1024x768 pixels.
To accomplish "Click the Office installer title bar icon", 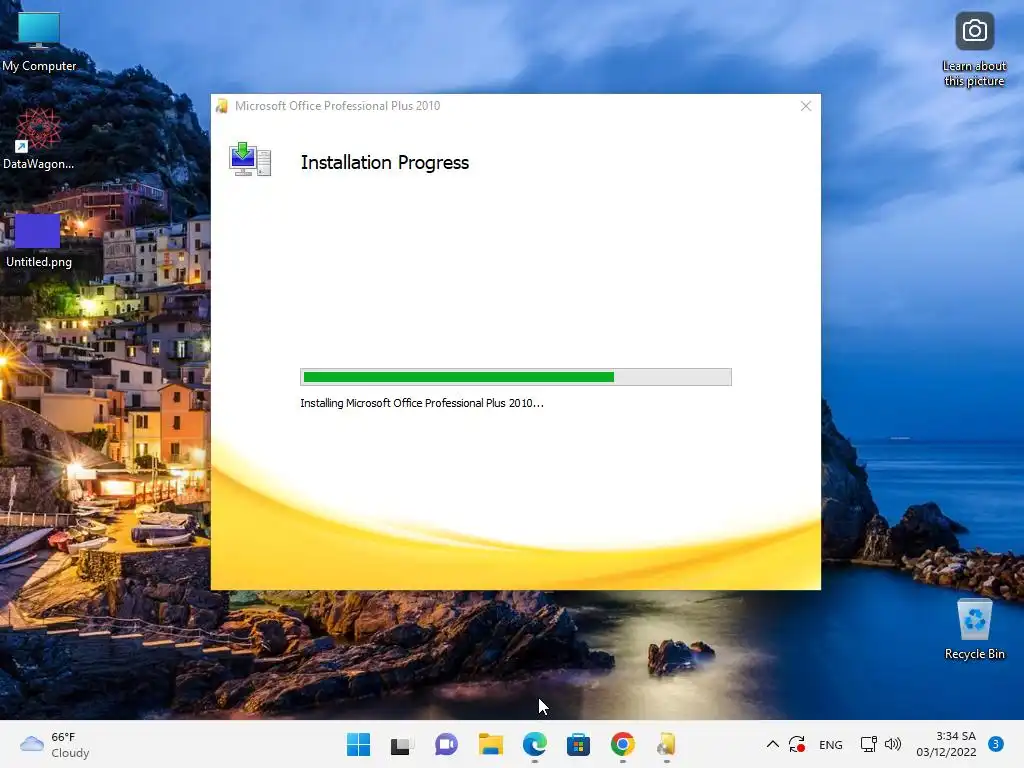I will coord(222,106).
